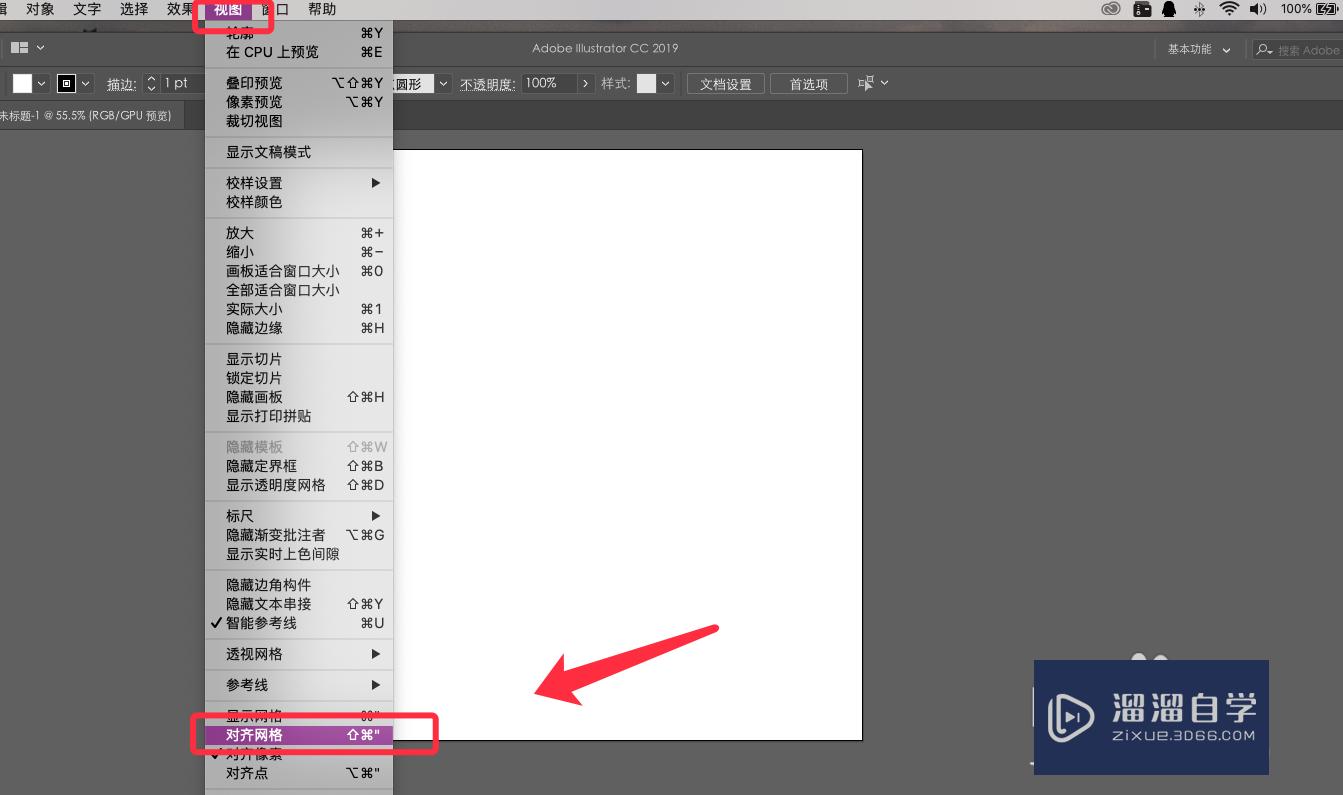This screenshot has height=795, width=1343.
Task: Toggle 隐藏边缘 hide edges
Action: (299, 328)
